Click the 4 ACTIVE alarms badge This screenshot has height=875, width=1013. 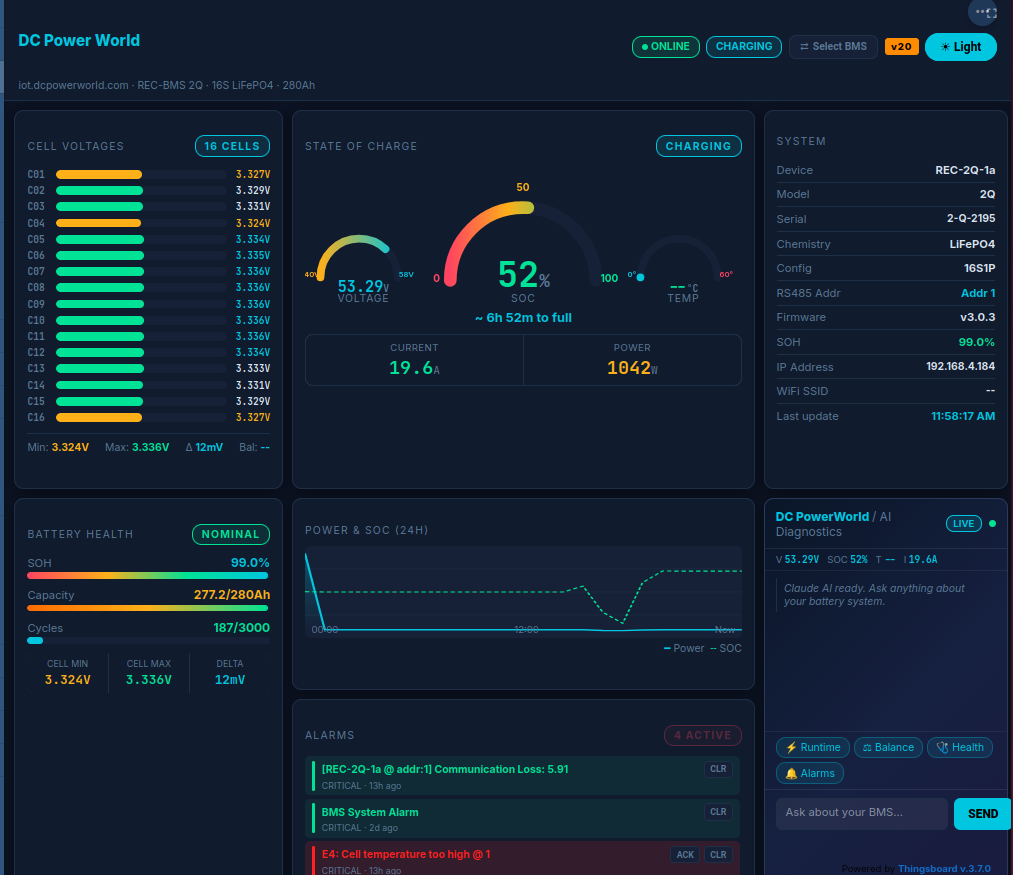[x=702, y=735]
